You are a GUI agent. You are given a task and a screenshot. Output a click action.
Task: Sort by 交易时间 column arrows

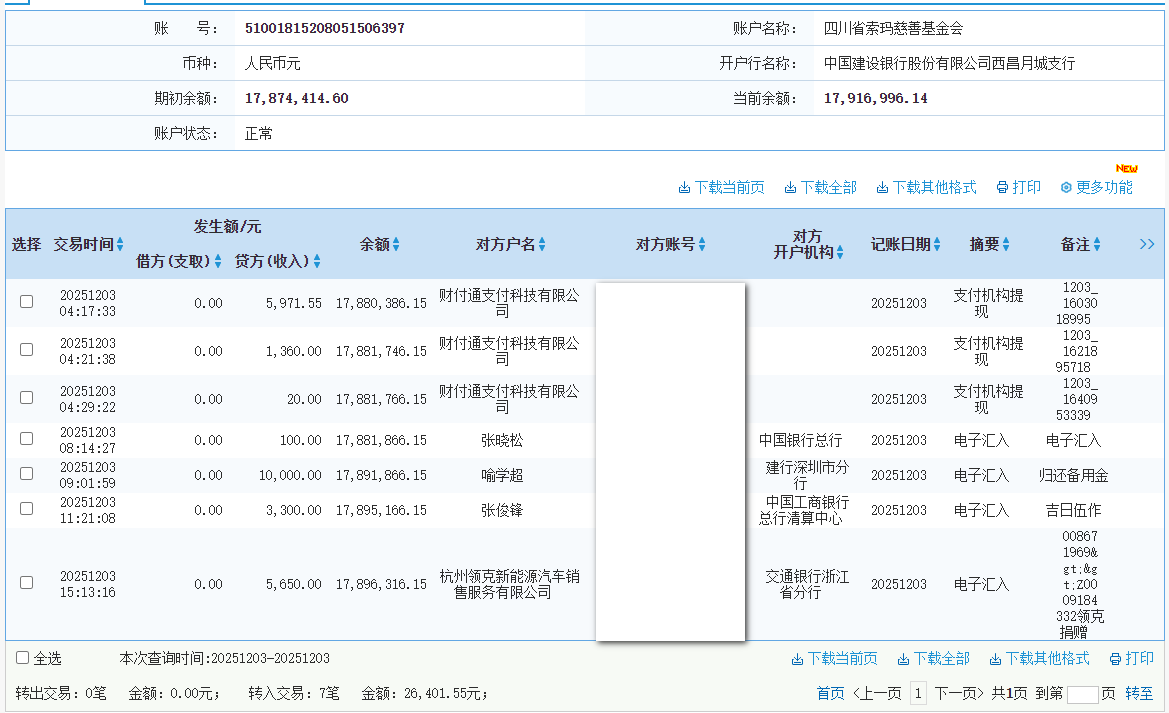[x=118, y=243]
